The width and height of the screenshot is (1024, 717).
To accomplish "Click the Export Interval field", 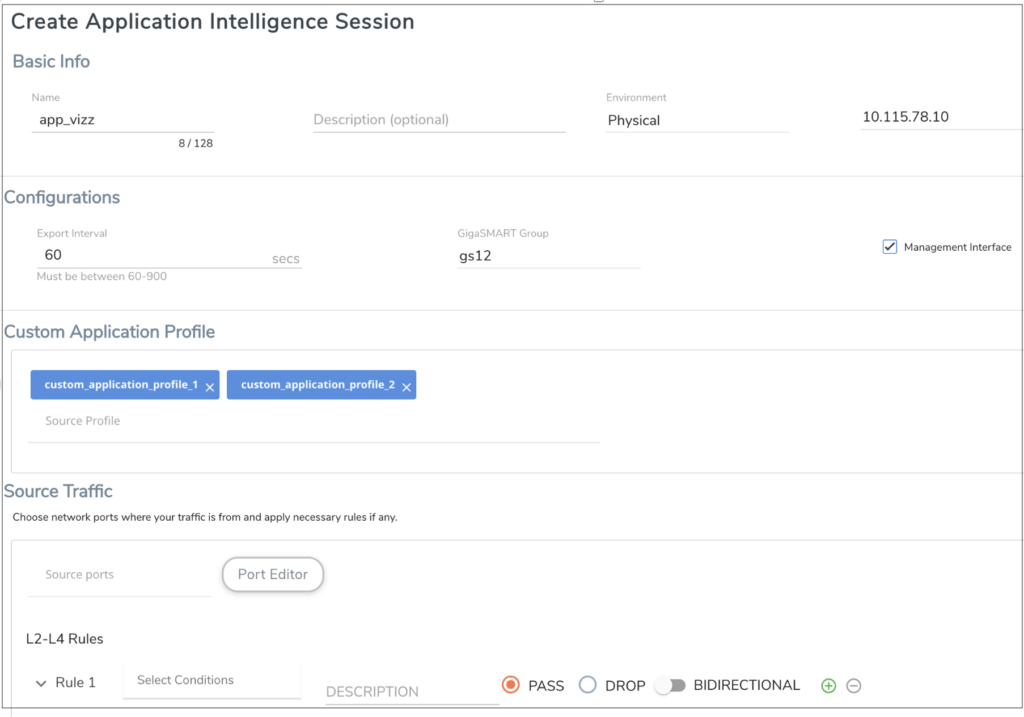I will click(x=169, y=255).
